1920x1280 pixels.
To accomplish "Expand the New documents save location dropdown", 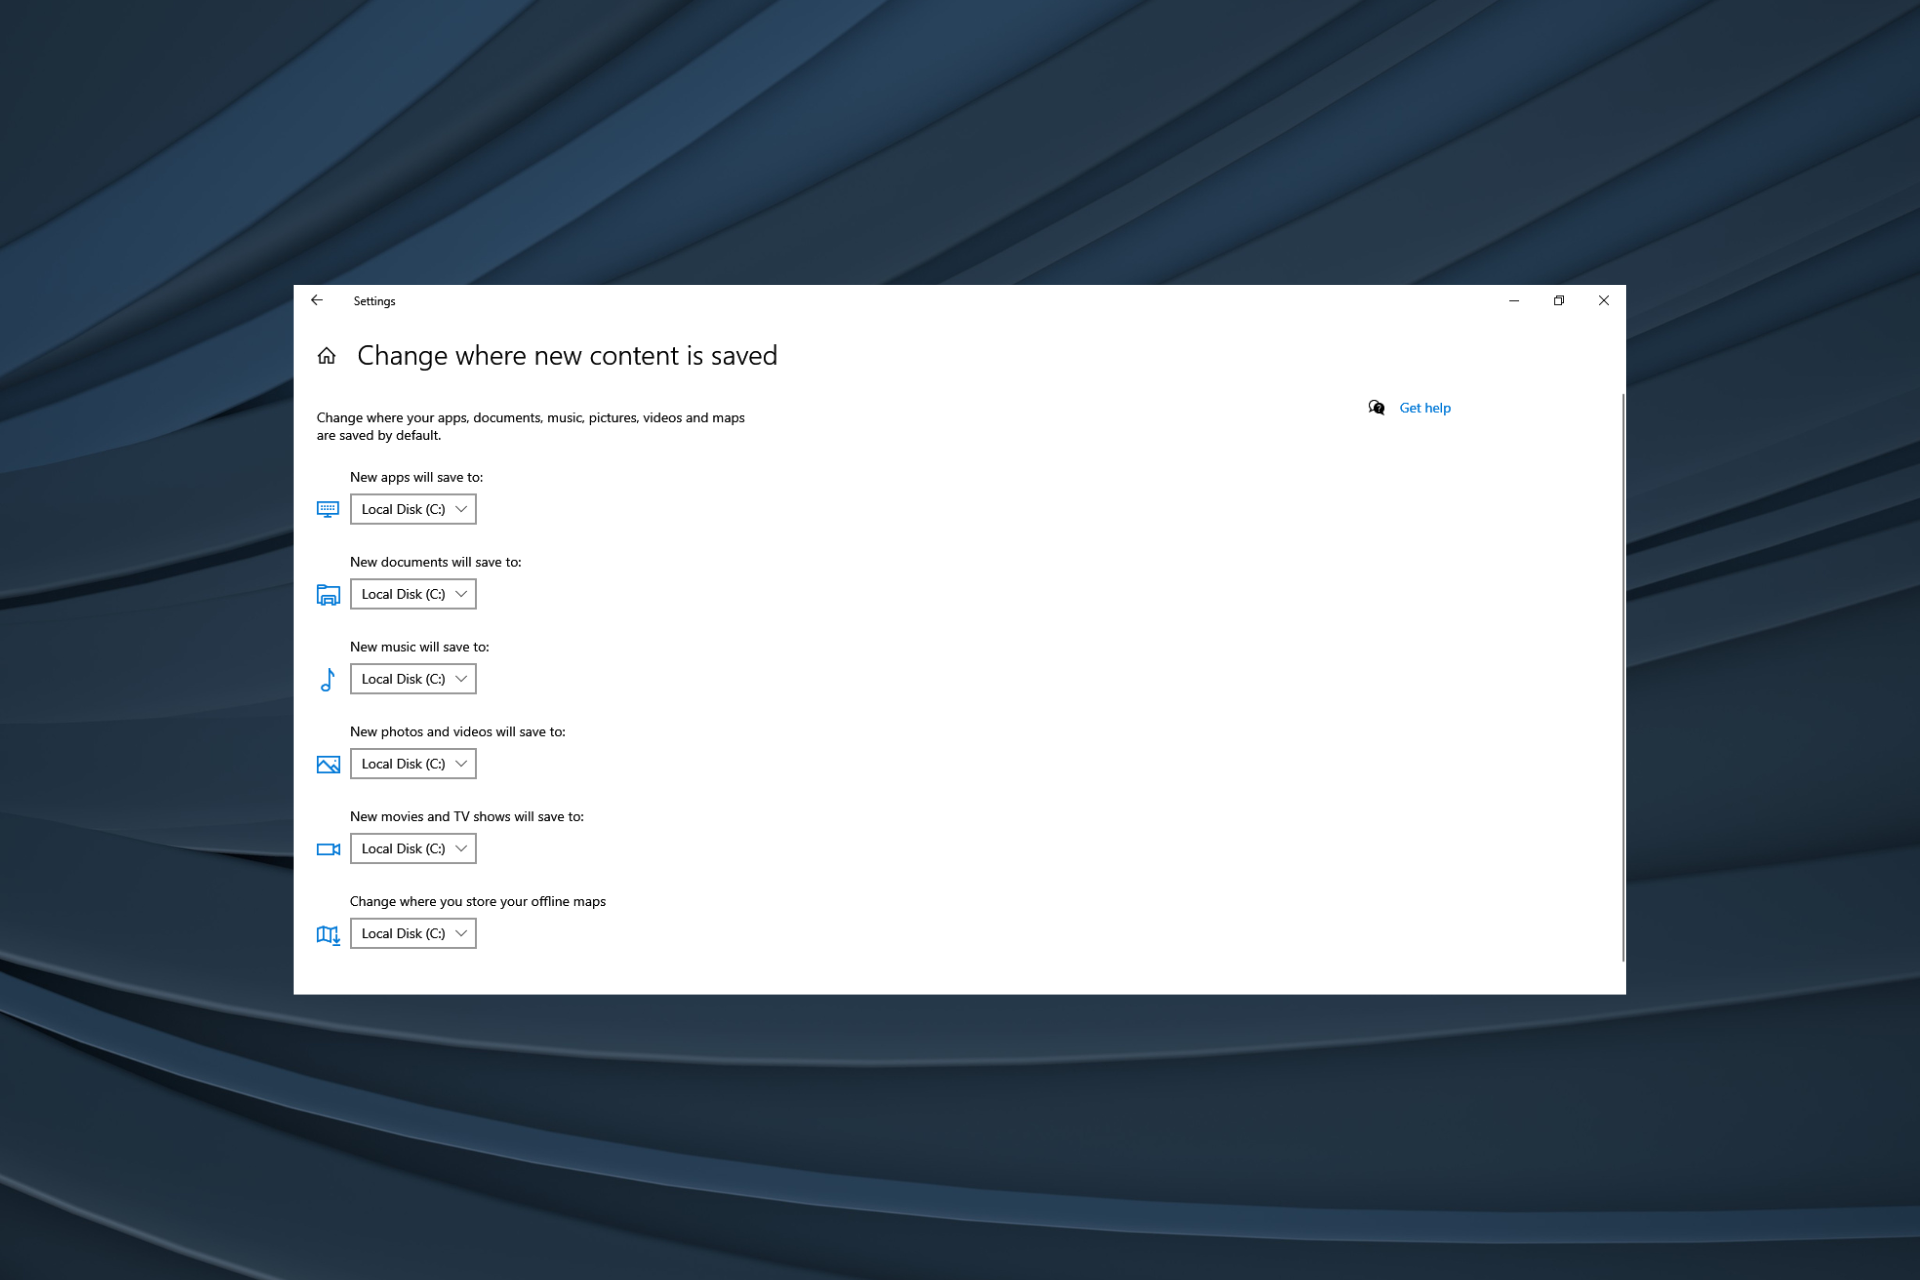I will 413,594.
